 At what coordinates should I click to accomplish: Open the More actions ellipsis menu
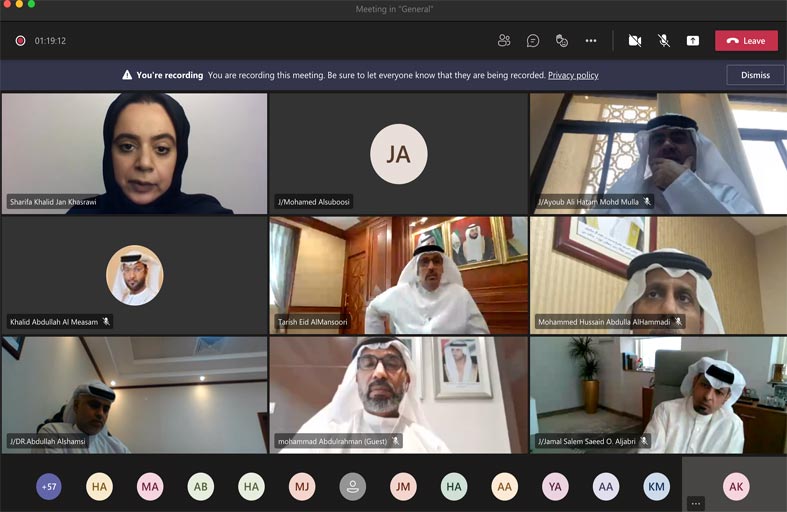pyautogui.click(x=591, y=41)
